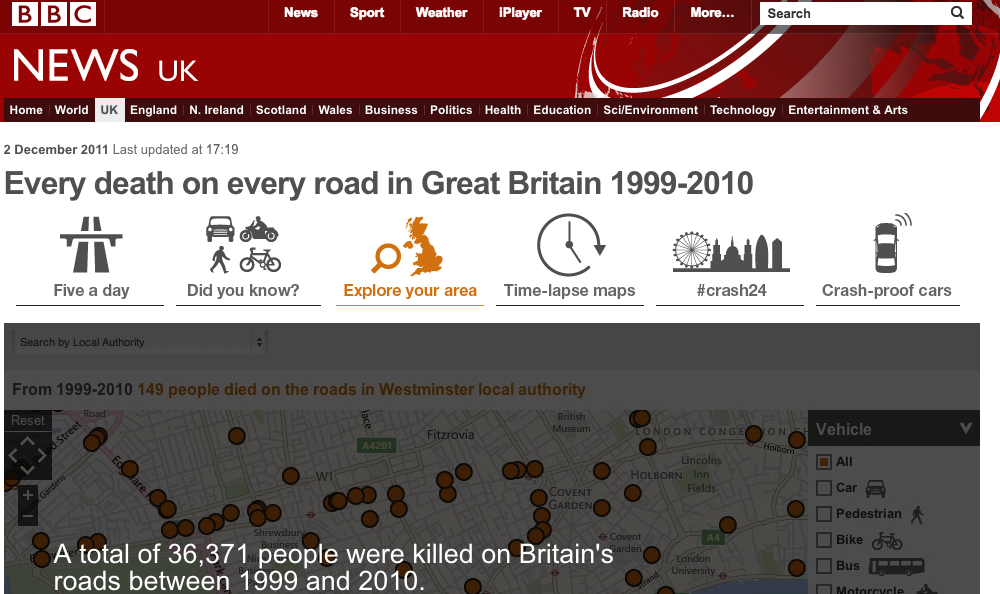Collapse the Vehicle filter panel

click(x=966, y=428)
